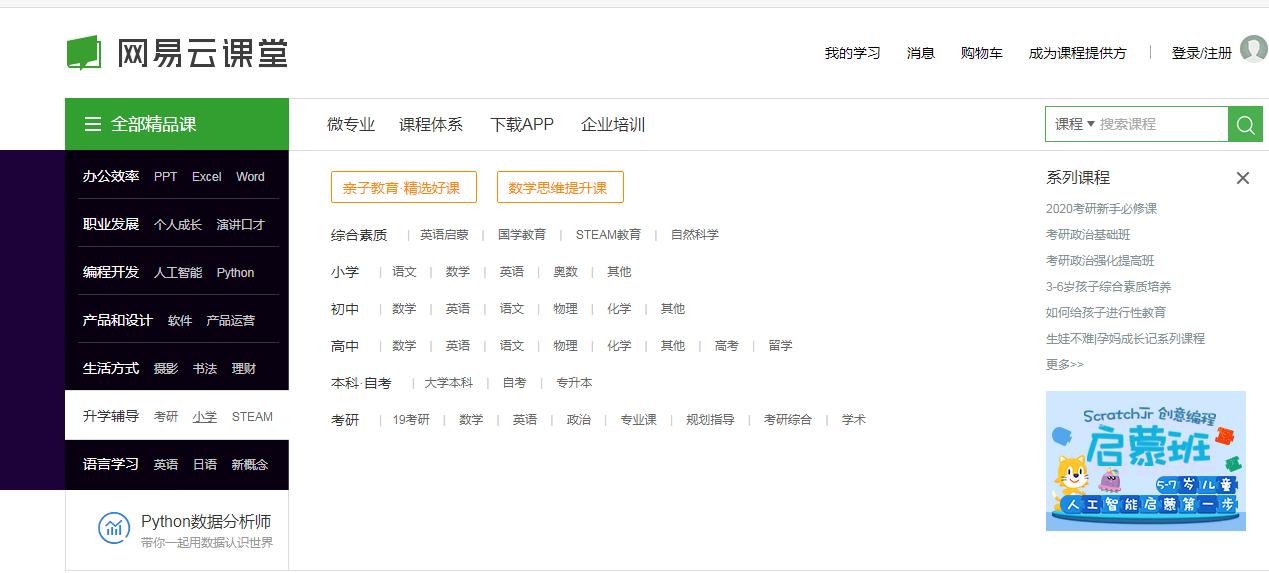Click the 网易云课堂 green book logo
Screen dimensions: 1269x573
tap(84, 52)
